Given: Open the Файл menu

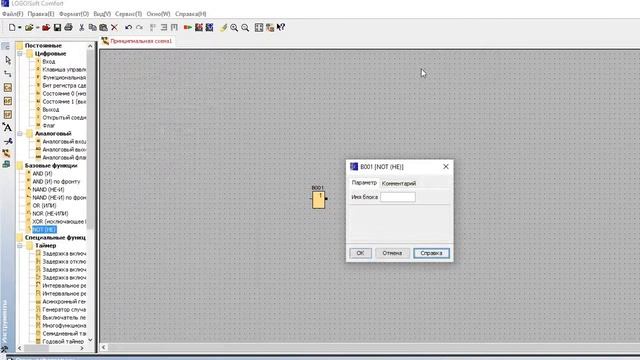Looking at the screenshot, I should pos(12,14).
